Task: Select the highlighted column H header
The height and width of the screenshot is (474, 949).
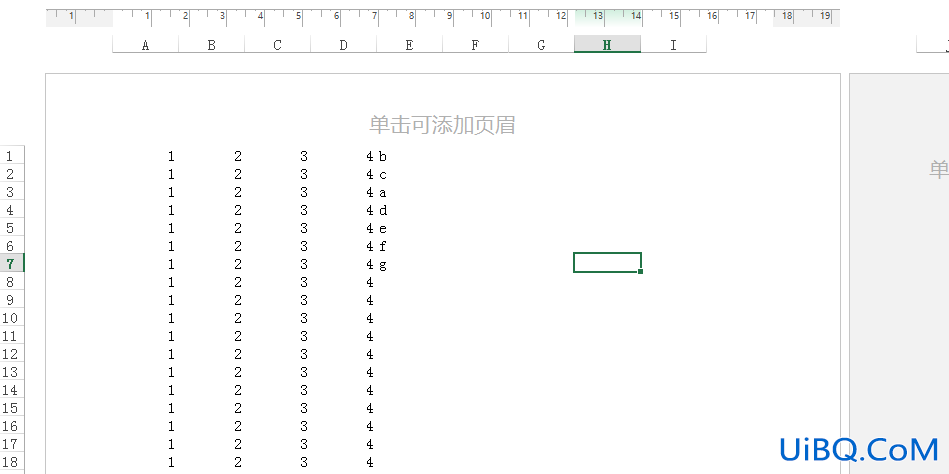Action: click(607, 44)
